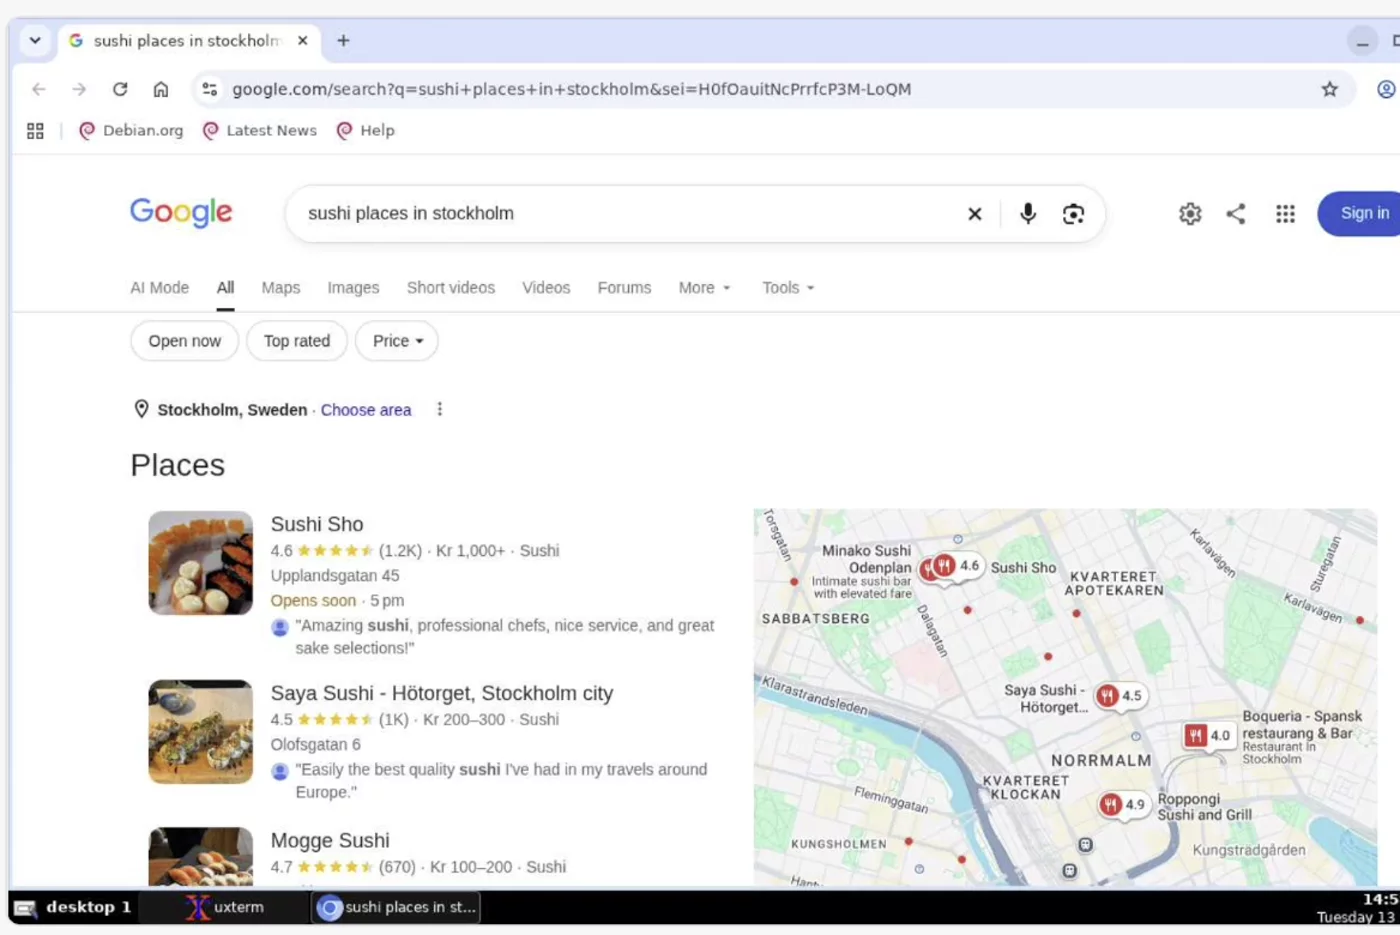Open new browser tab with plus icon

pyautogui.click(x=343, y=41)
